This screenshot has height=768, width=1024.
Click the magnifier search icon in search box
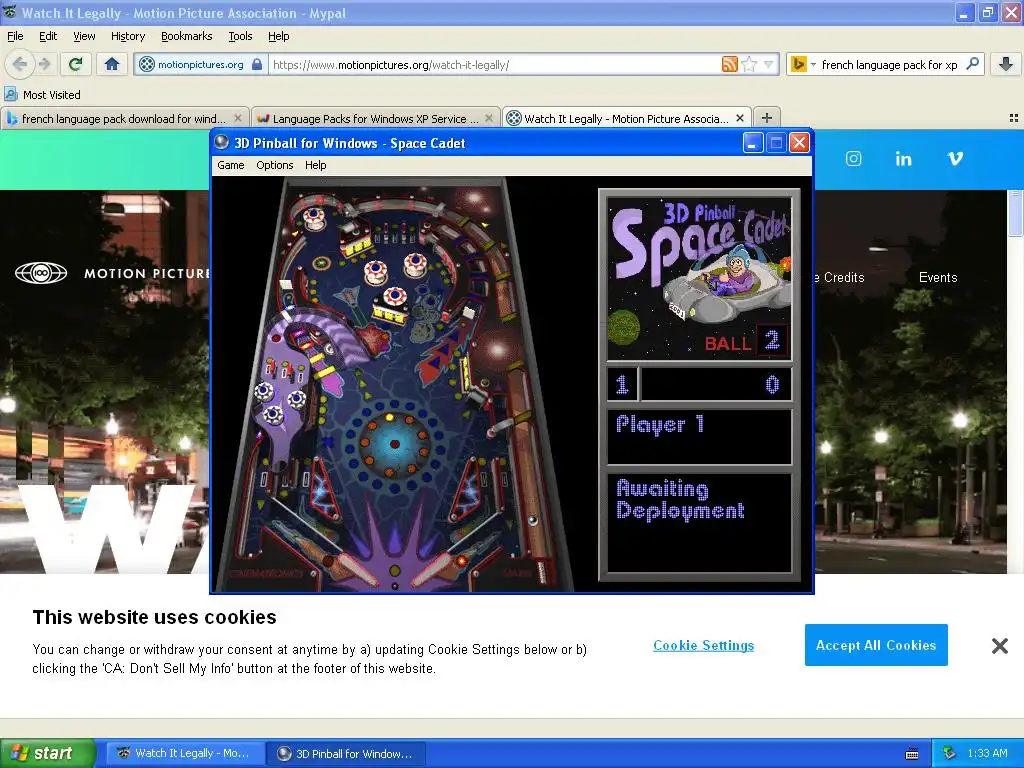click(x=972, y=64)
